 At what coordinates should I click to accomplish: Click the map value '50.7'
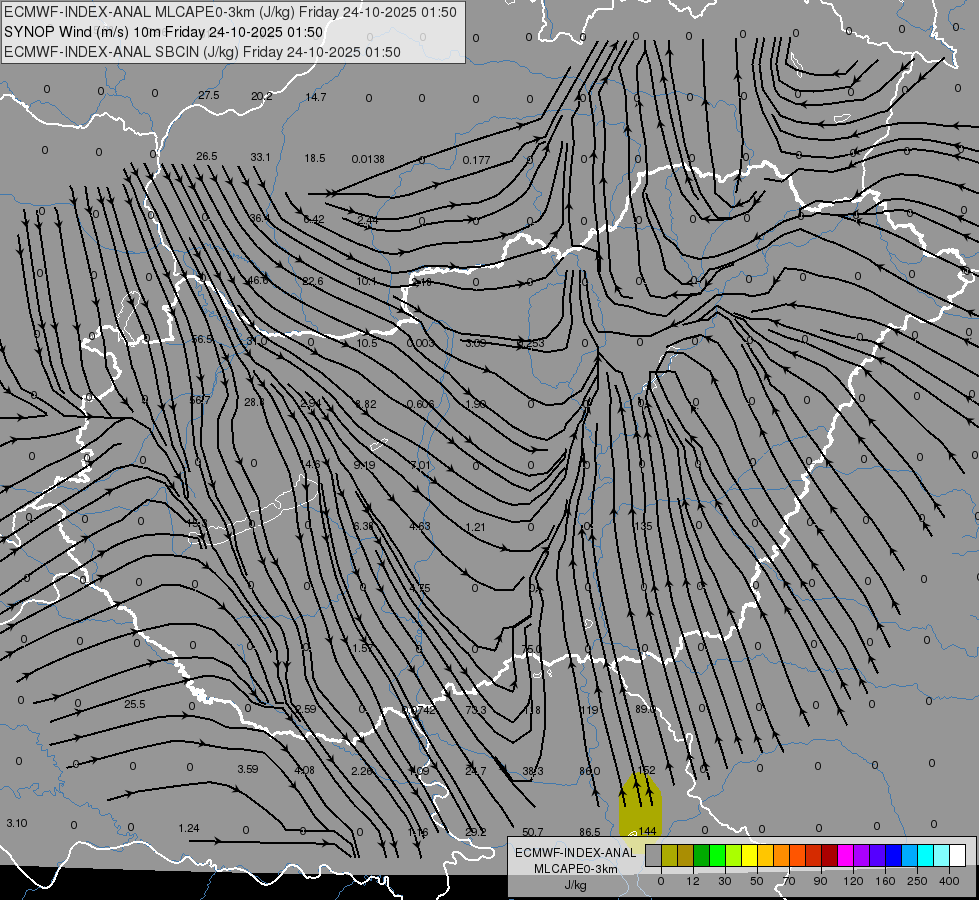(532, 832)
